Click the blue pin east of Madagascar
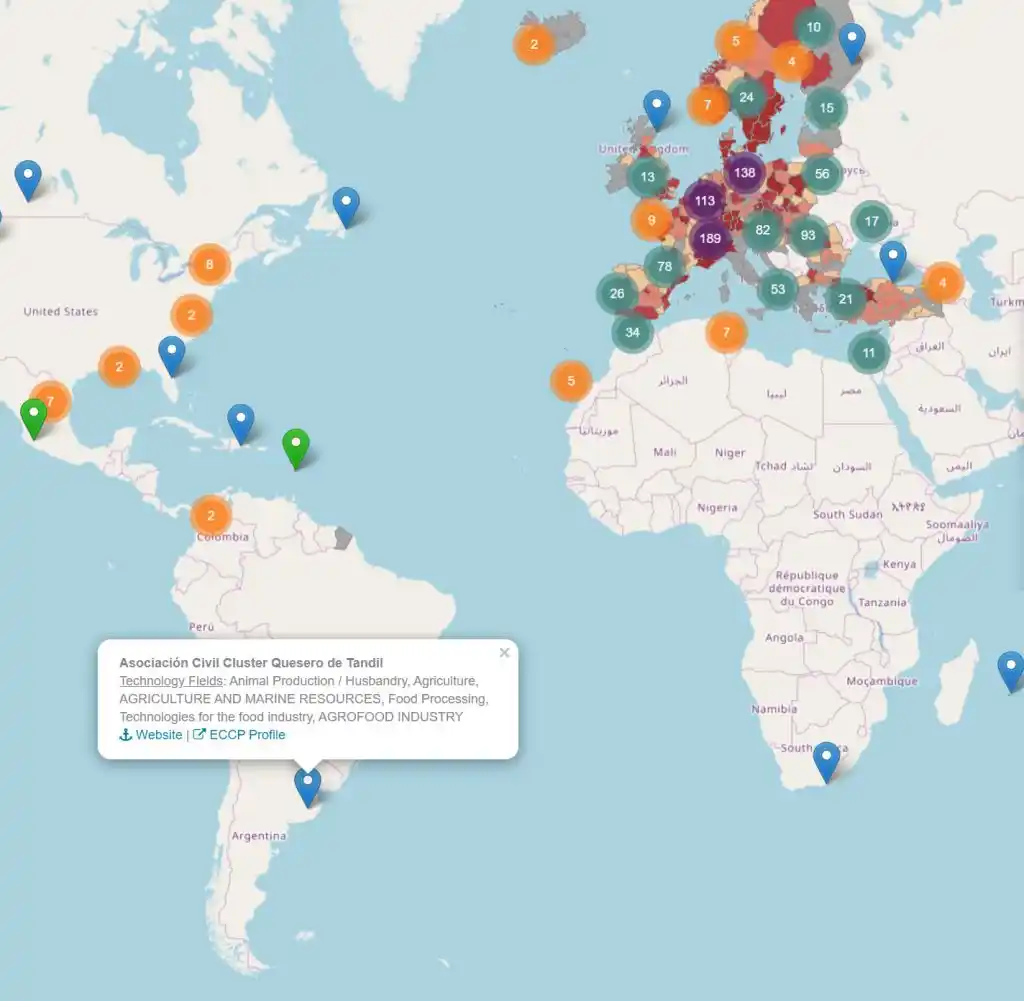Viewport: 1024px width, 1001px height. pos(1011,671)
